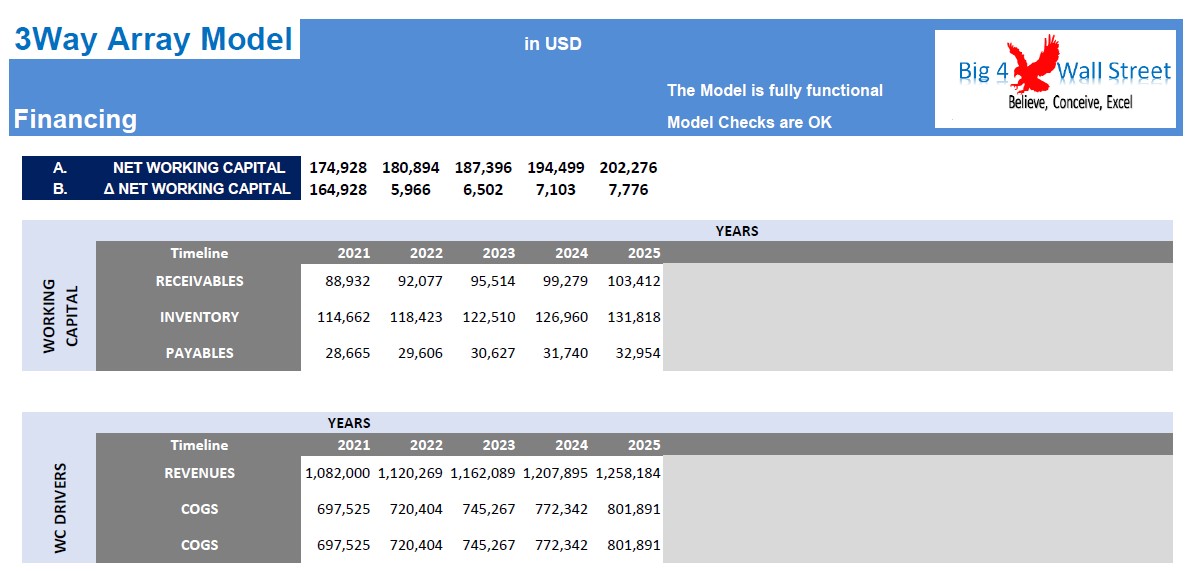Viewport: 1192px width, 571px height.
Task: Click the WORKING CAPITAL vertical label
Action: tap(61, 315)
